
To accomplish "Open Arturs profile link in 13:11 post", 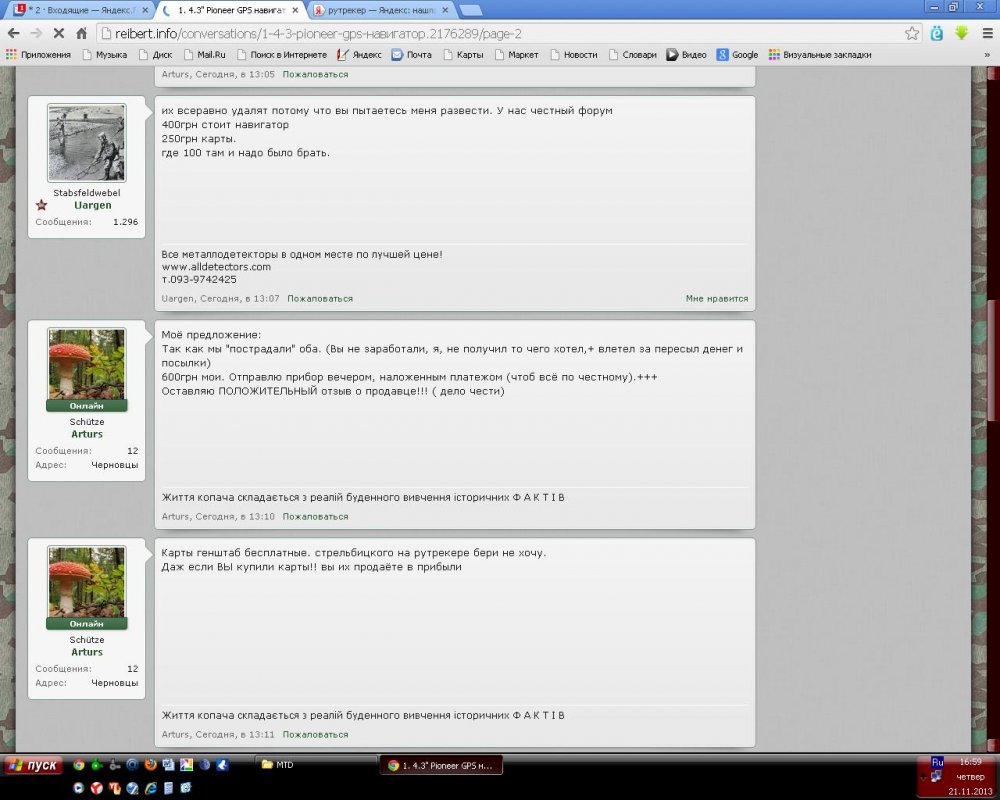I will pyautogui.click(x=87, y=653).
